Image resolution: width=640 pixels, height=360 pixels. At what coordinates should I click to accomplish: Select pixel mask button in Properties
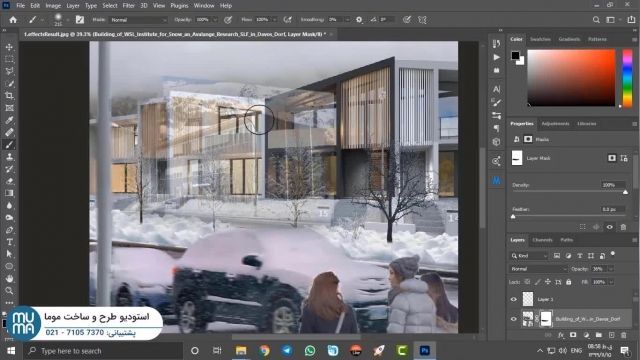coord(611,158)
